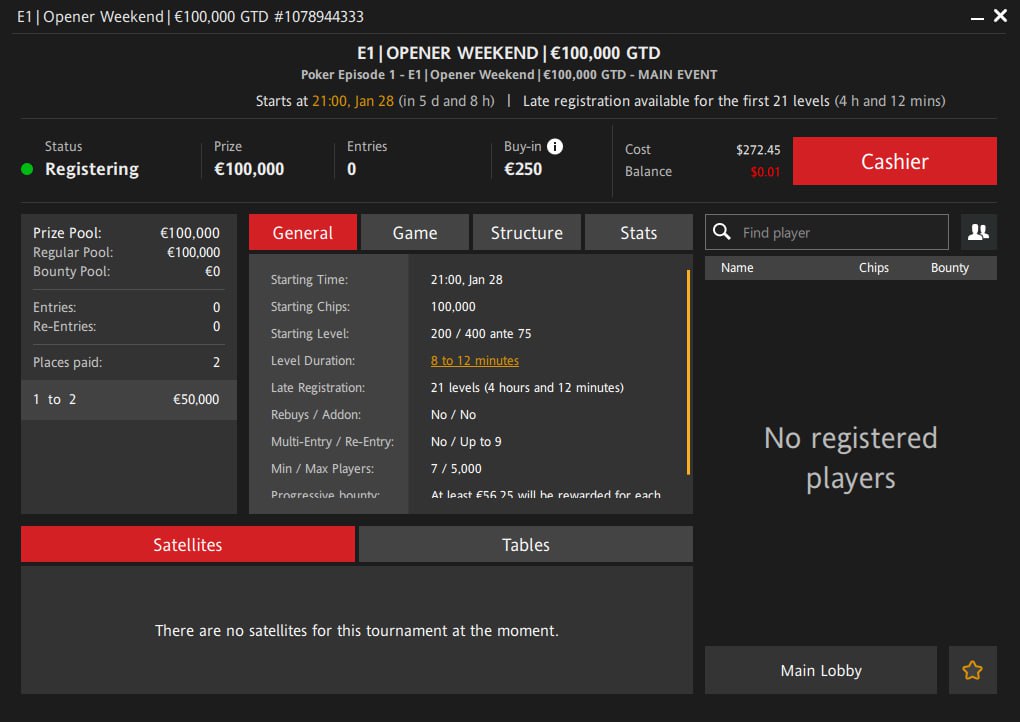The width and height of the screenshot is (1020, 722).
Task: Sort players by Chips column
Action: 874,267
